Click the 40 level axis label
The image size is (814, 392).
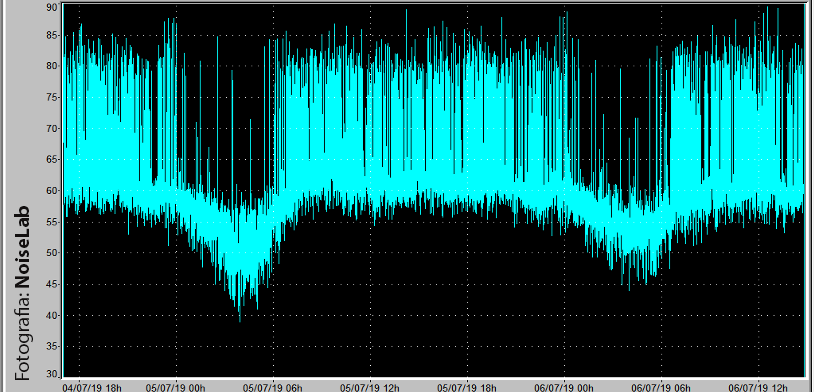pyautogui.click(x=52, y=315)
